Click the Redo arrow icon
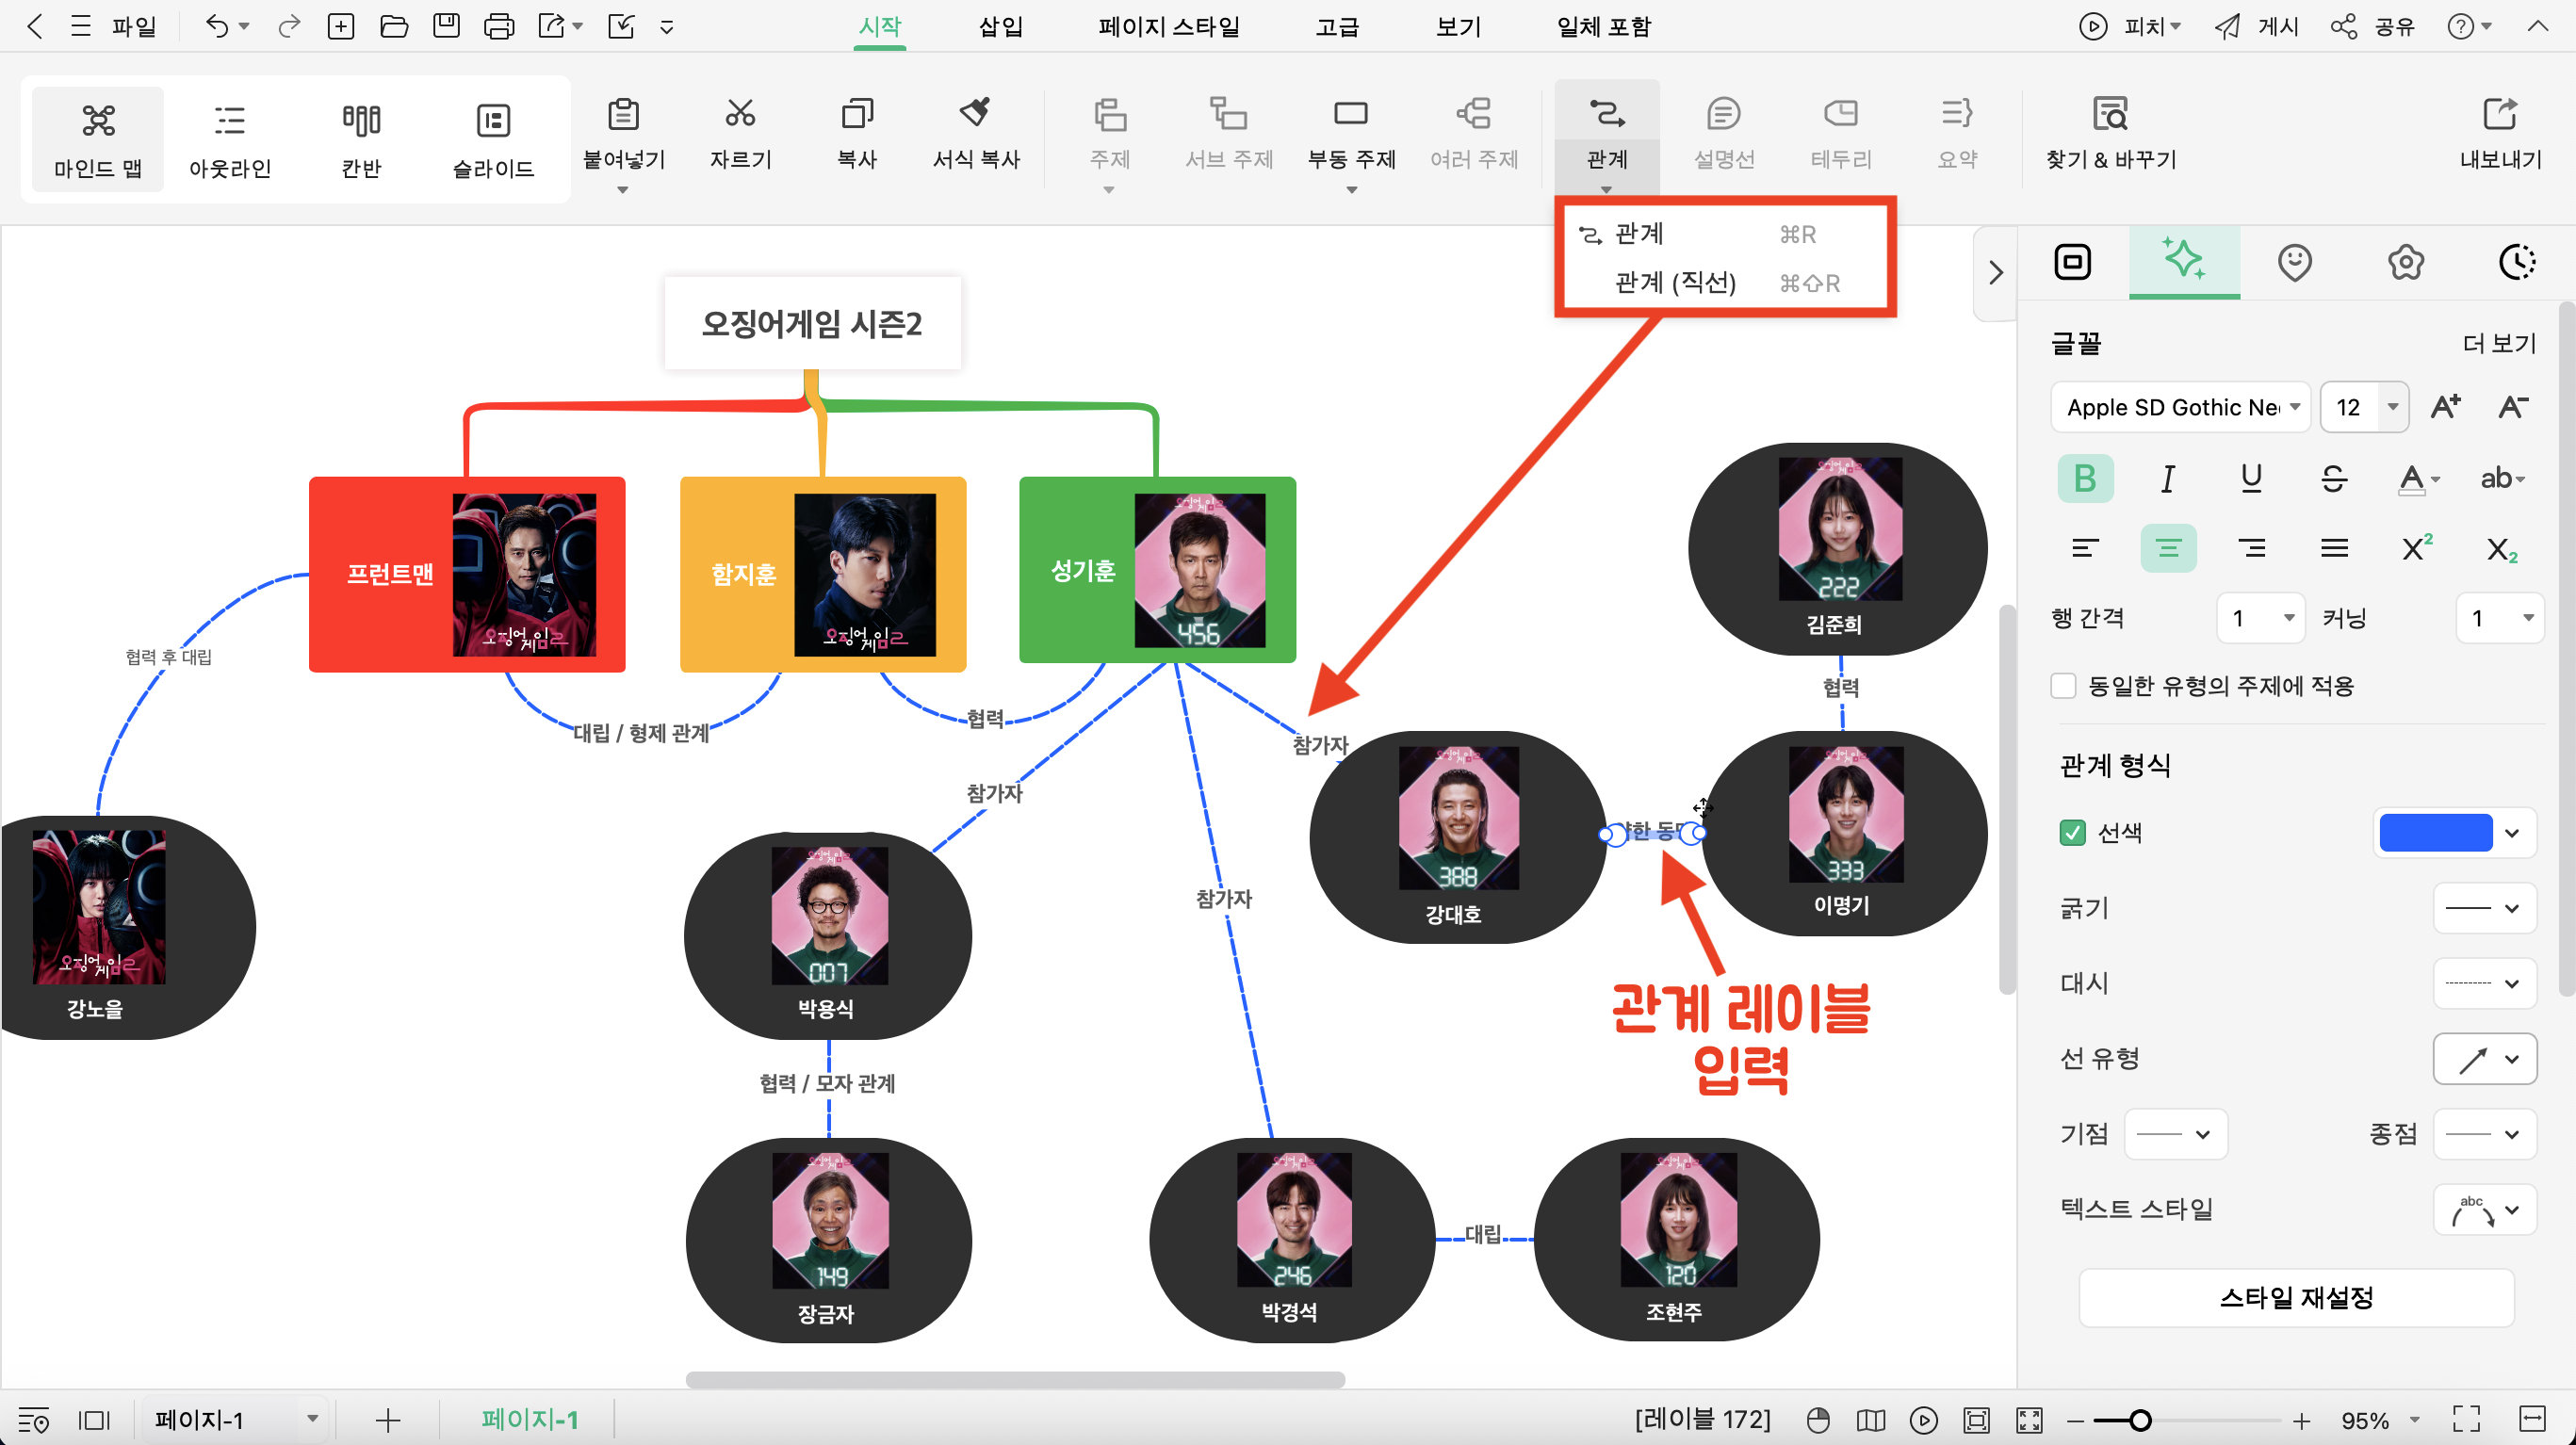 pyautogui.click(x=289, y=26)
